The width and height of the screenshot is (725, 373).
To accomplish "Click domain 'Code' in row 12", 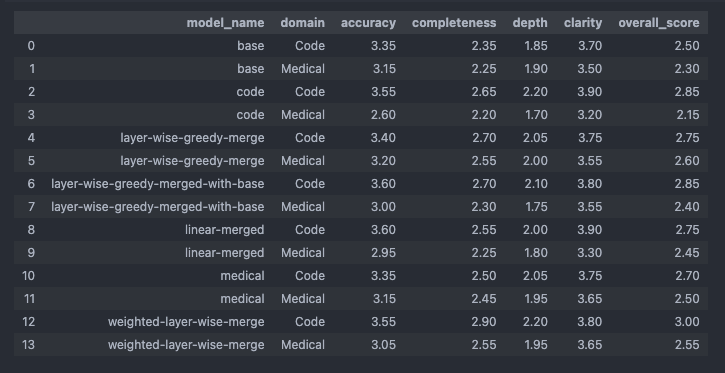I will [310, 322].
